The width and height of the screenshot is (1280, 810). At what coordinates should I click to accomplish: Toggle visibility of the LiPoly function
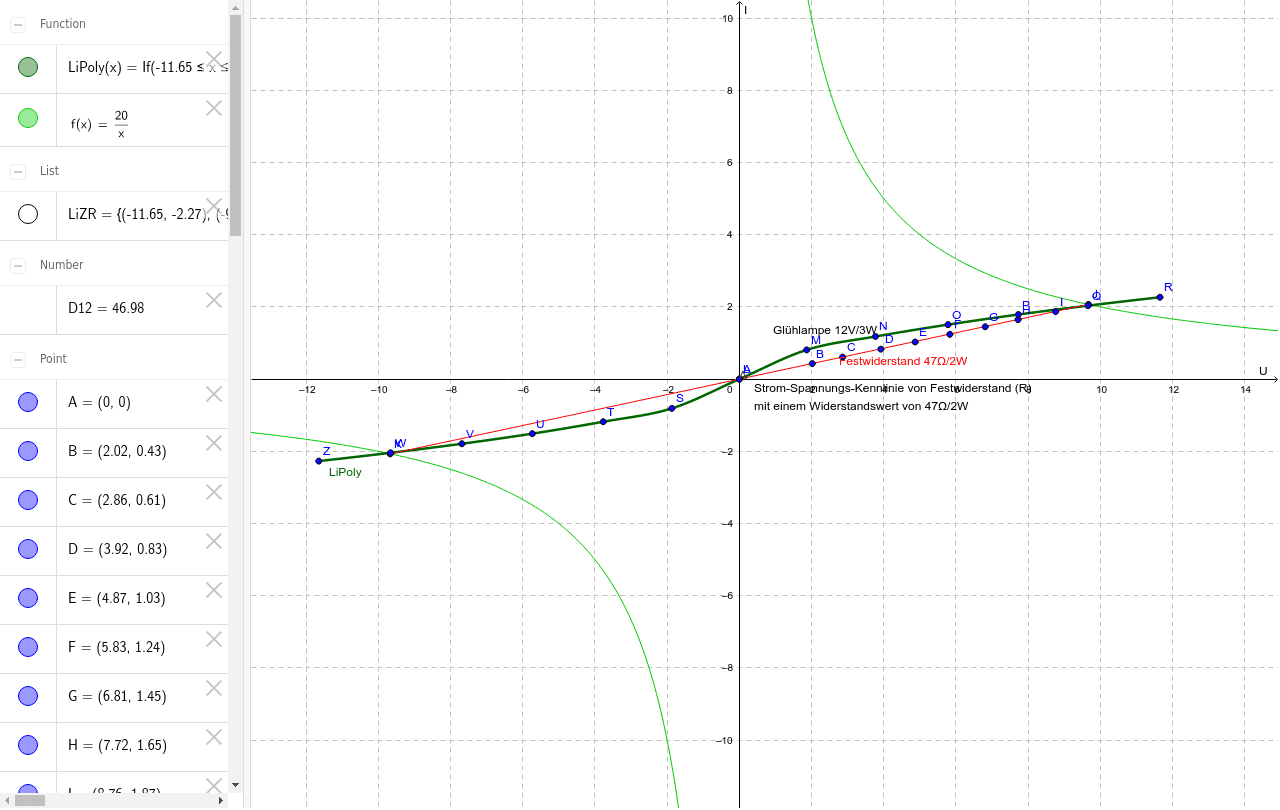[x=27, y=67]
